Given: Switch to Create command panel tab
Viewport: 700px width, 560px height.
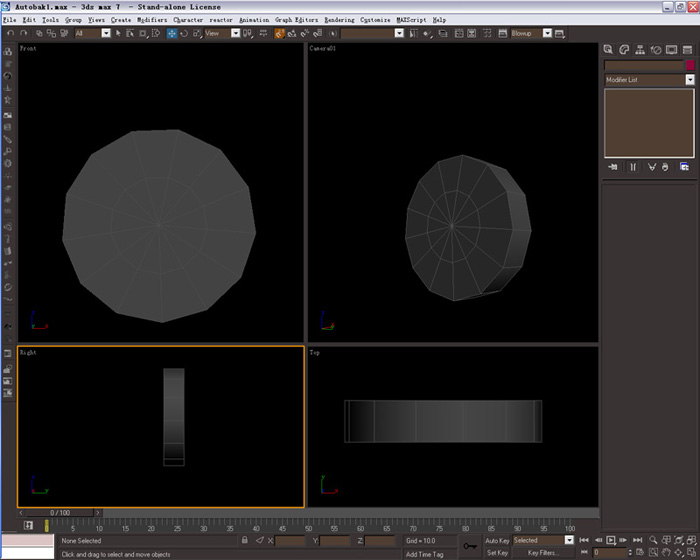Looking at the screenshot, I should [x=608, y=50].
